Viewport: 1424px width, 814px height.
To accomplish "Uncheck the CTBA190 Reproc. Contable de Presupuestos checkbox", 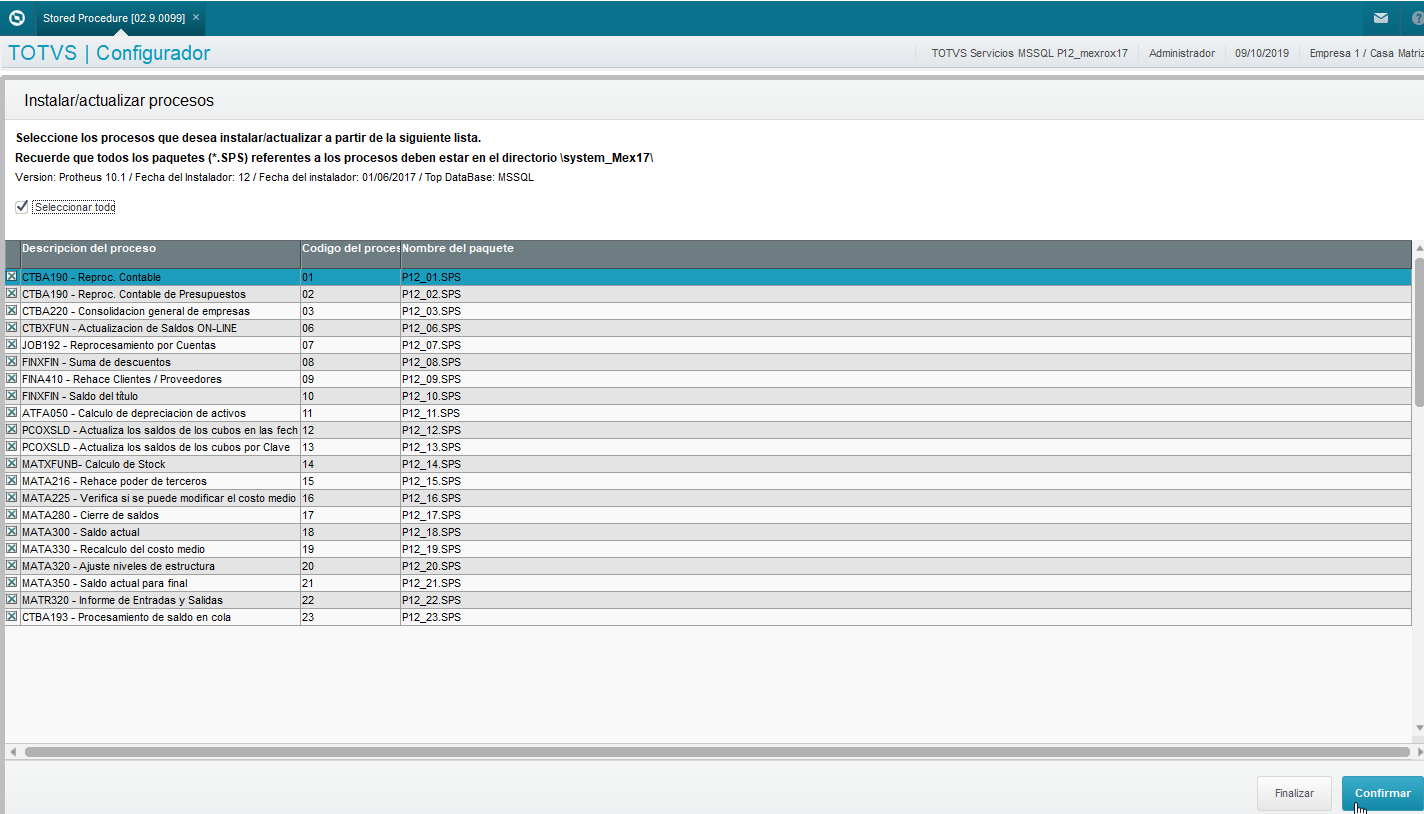I will pos(12,293).
